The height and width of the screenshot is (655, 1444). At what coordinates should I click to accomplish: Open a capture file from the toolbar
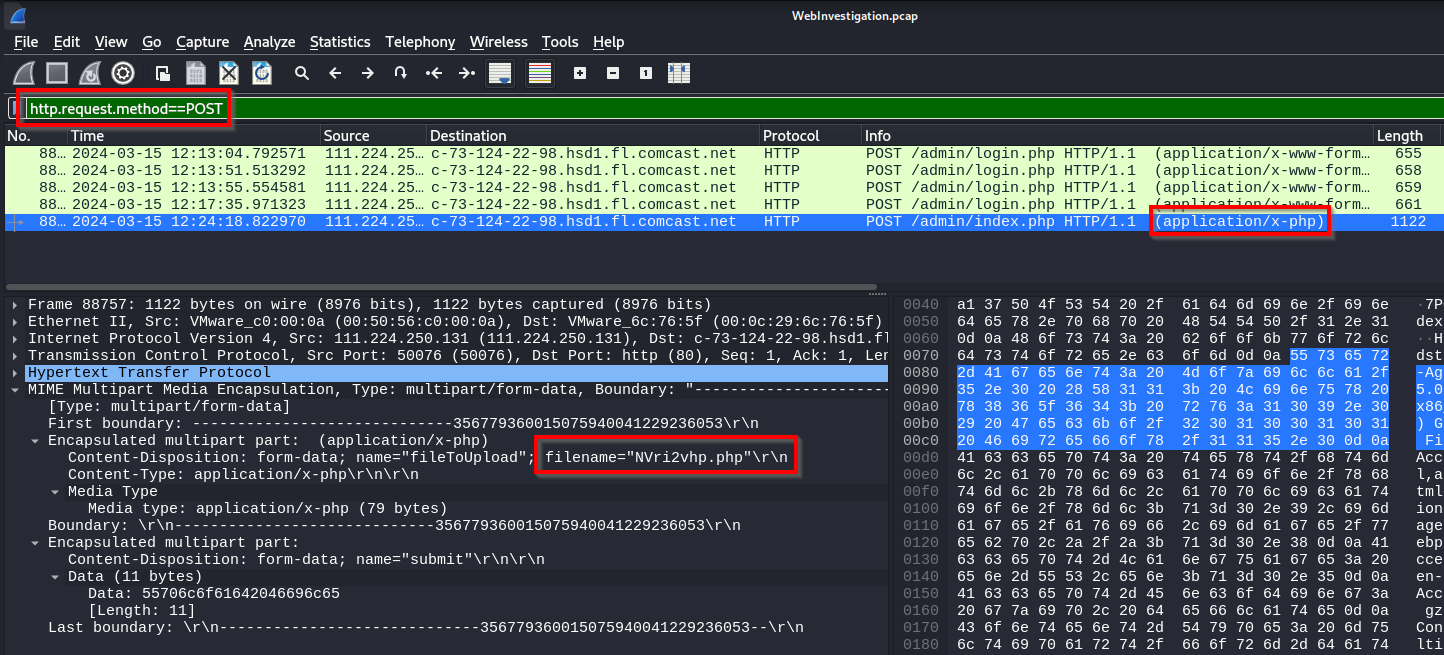point(162,73)
